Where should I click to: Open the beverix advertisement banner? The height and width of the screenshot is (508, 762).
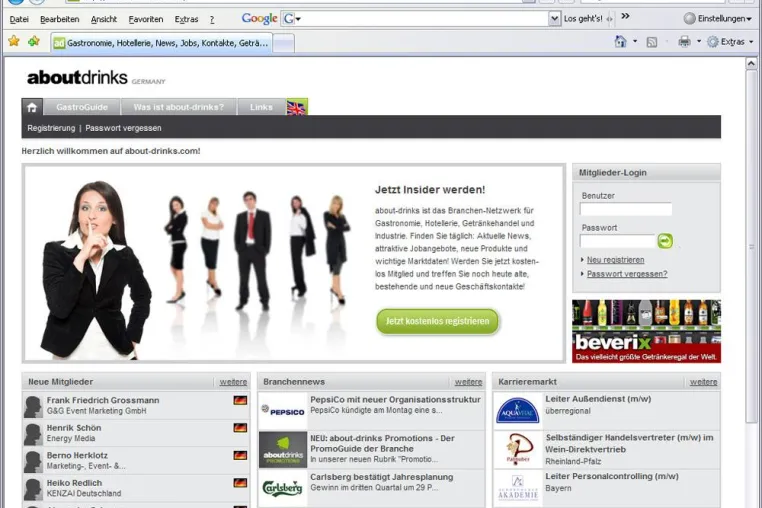point(646,331)
